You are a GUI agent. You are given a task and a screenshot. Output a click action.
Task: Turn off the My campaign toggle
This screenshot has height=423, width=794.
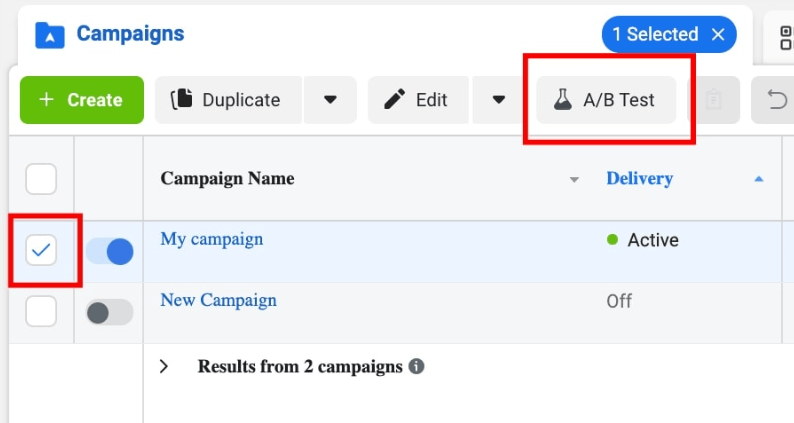click(x=109, y=251)
